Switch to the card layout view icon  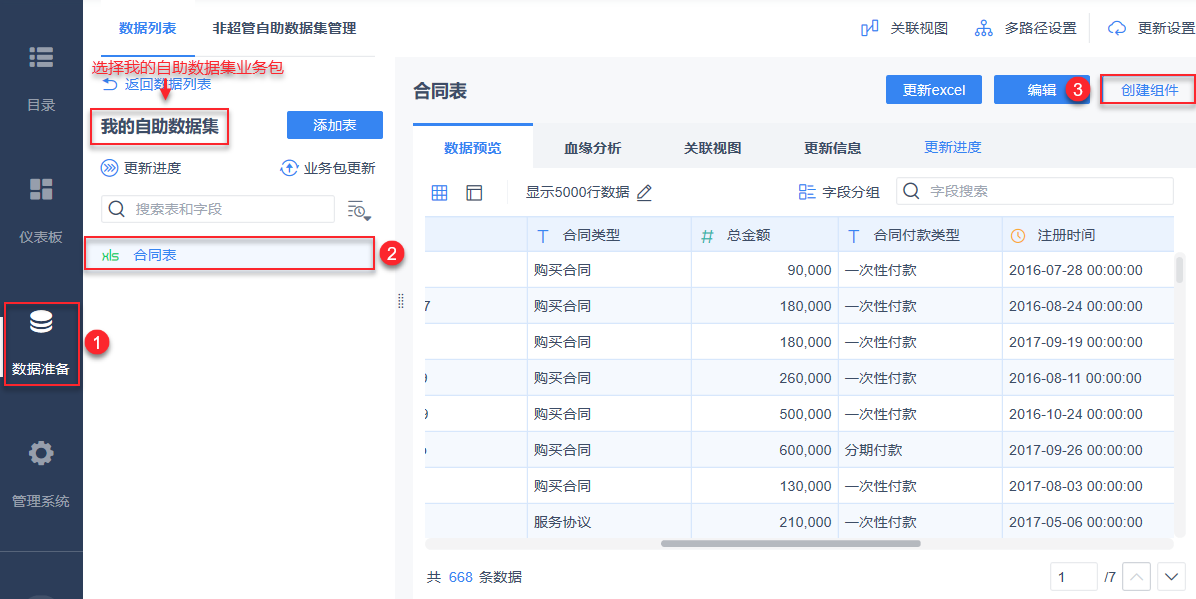coord(474,192)
